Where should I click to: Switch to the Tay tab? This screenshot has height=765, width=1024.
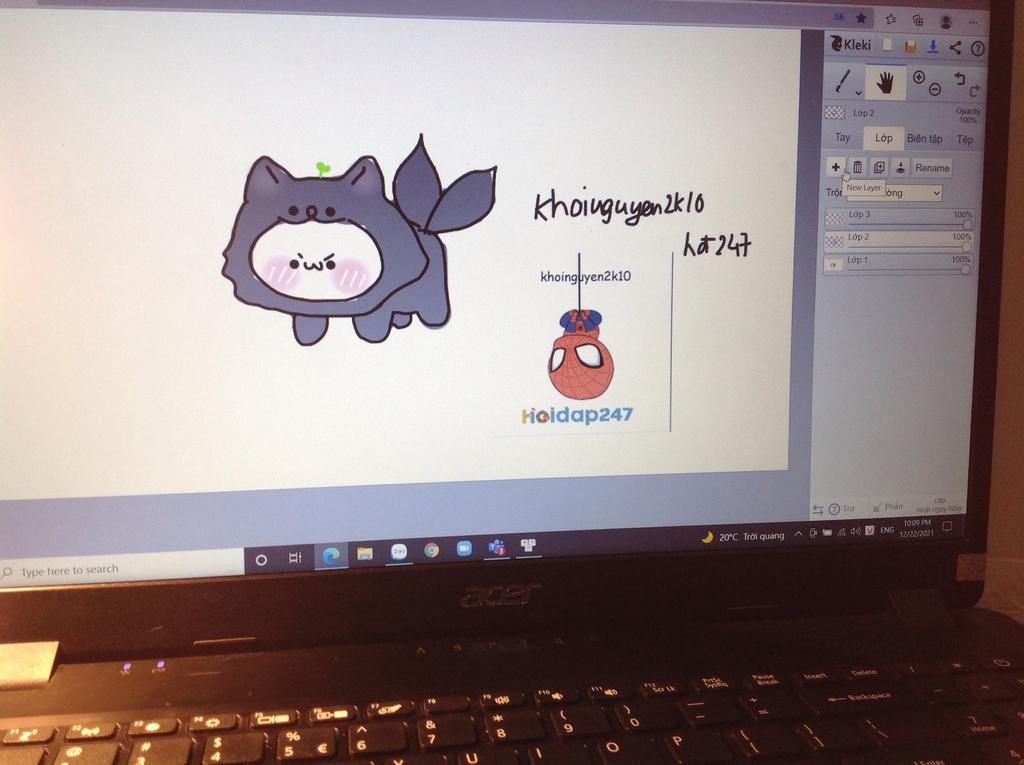842,137
